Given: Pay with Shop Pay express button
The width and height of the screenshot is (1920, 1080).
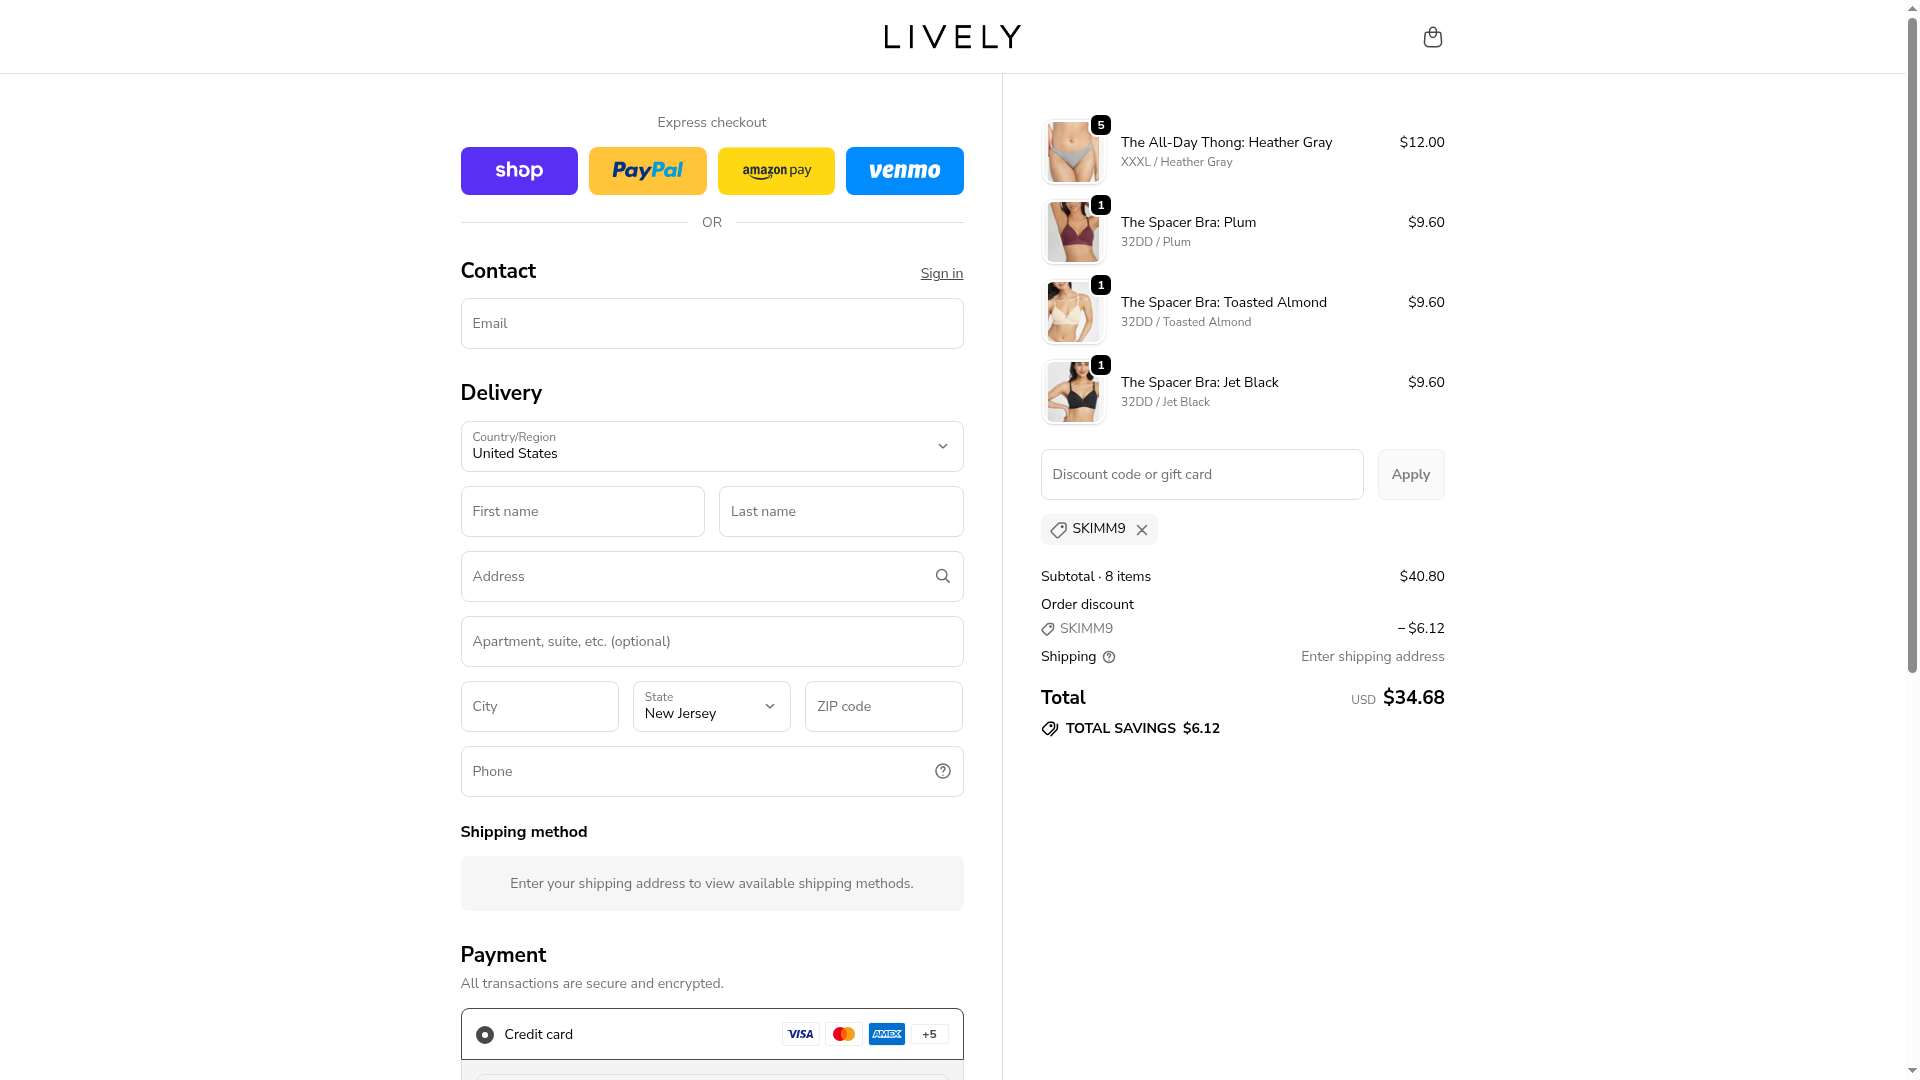Looking at the screenshot, I should (x=519, y=171).
